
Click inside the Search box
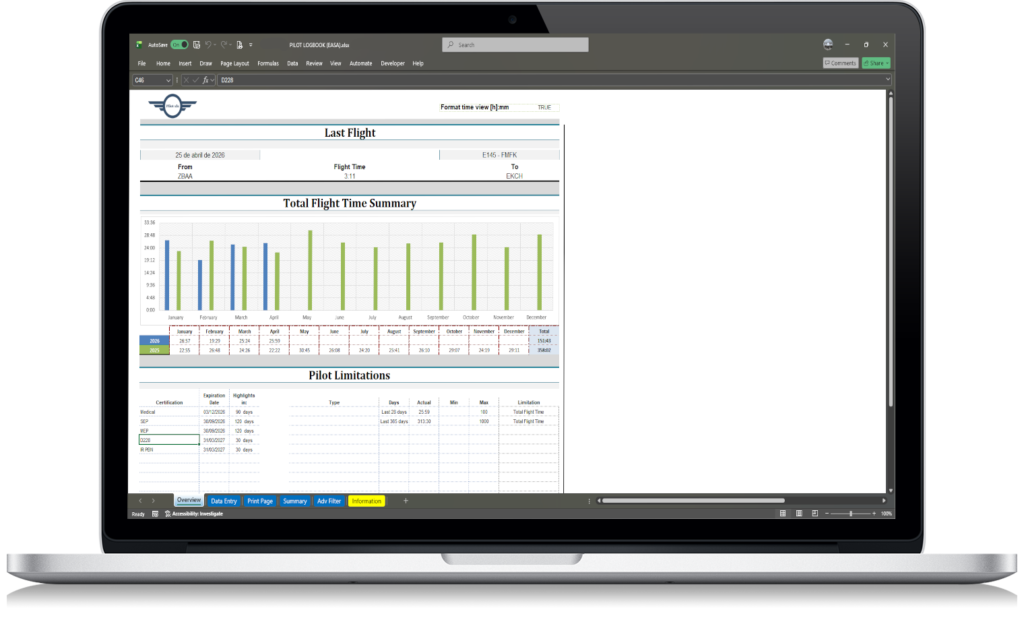coord(515,44)
